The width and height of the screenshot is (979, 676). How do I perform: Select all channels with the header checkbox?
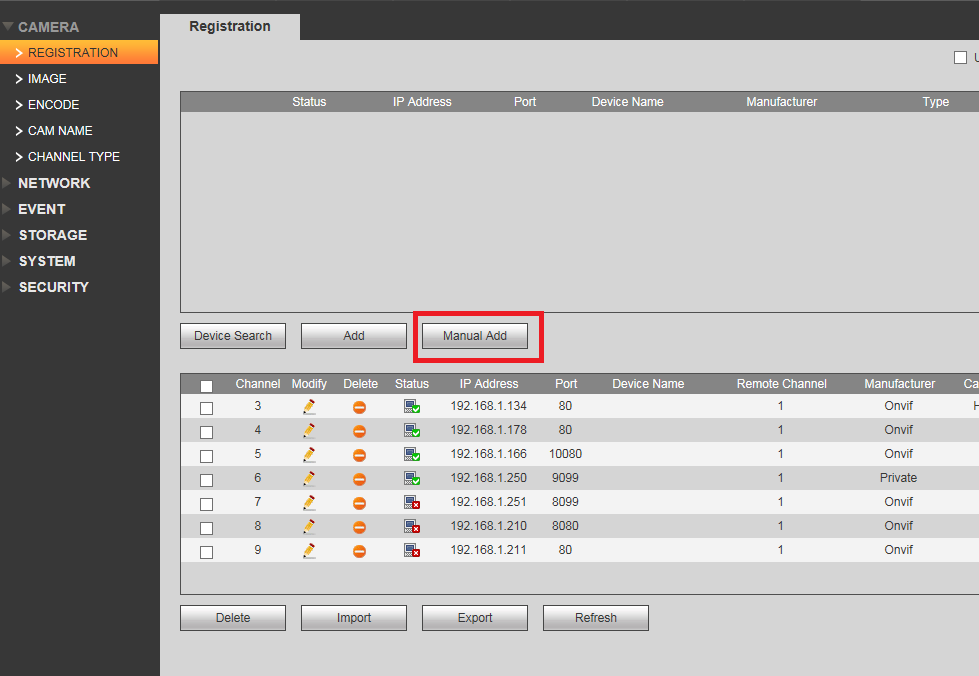click(207, 386)
